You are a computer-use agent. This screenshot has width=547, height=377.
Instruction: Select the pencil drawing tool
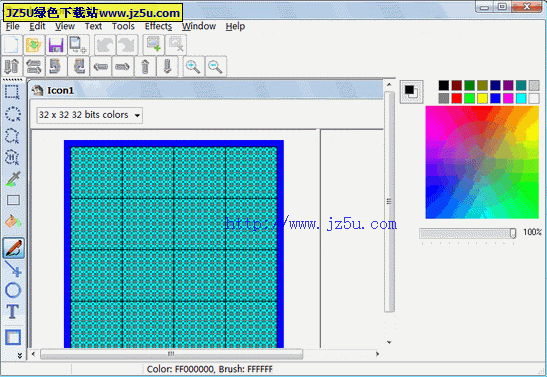14,248
